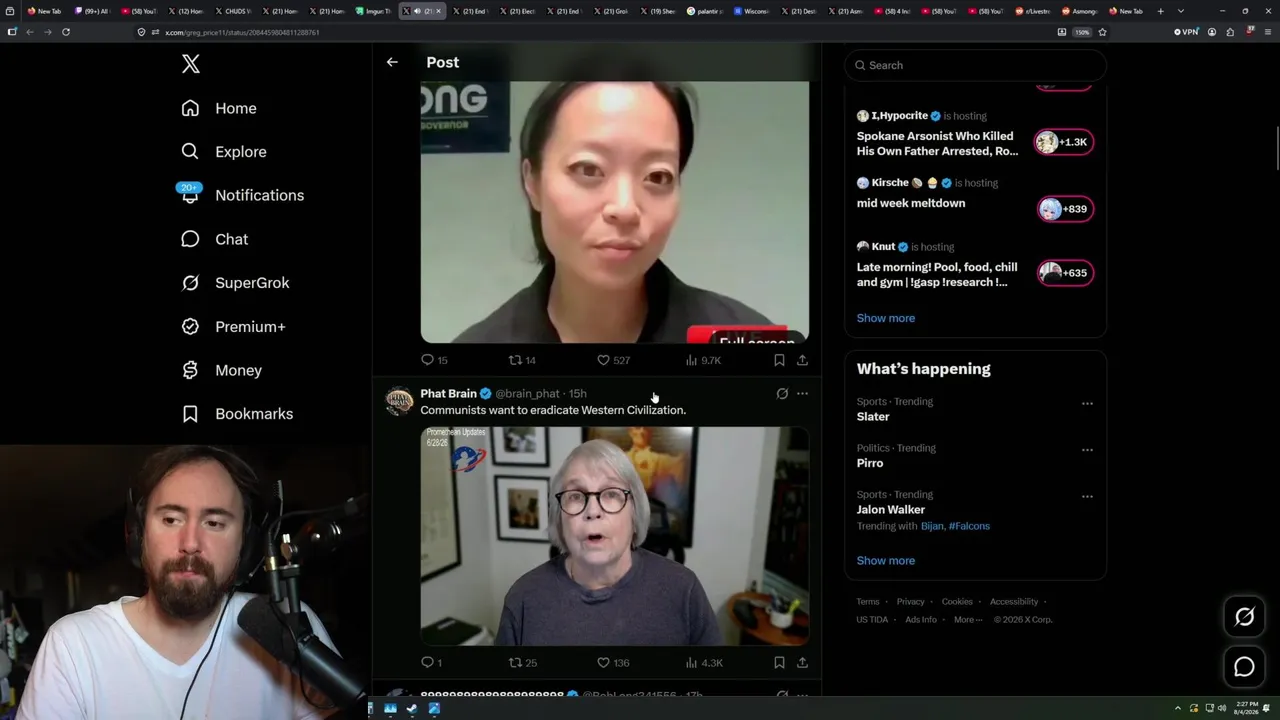1280x720 pixels.
Task: Open the Pirro trending topic
Action: [x=870, y=463]
